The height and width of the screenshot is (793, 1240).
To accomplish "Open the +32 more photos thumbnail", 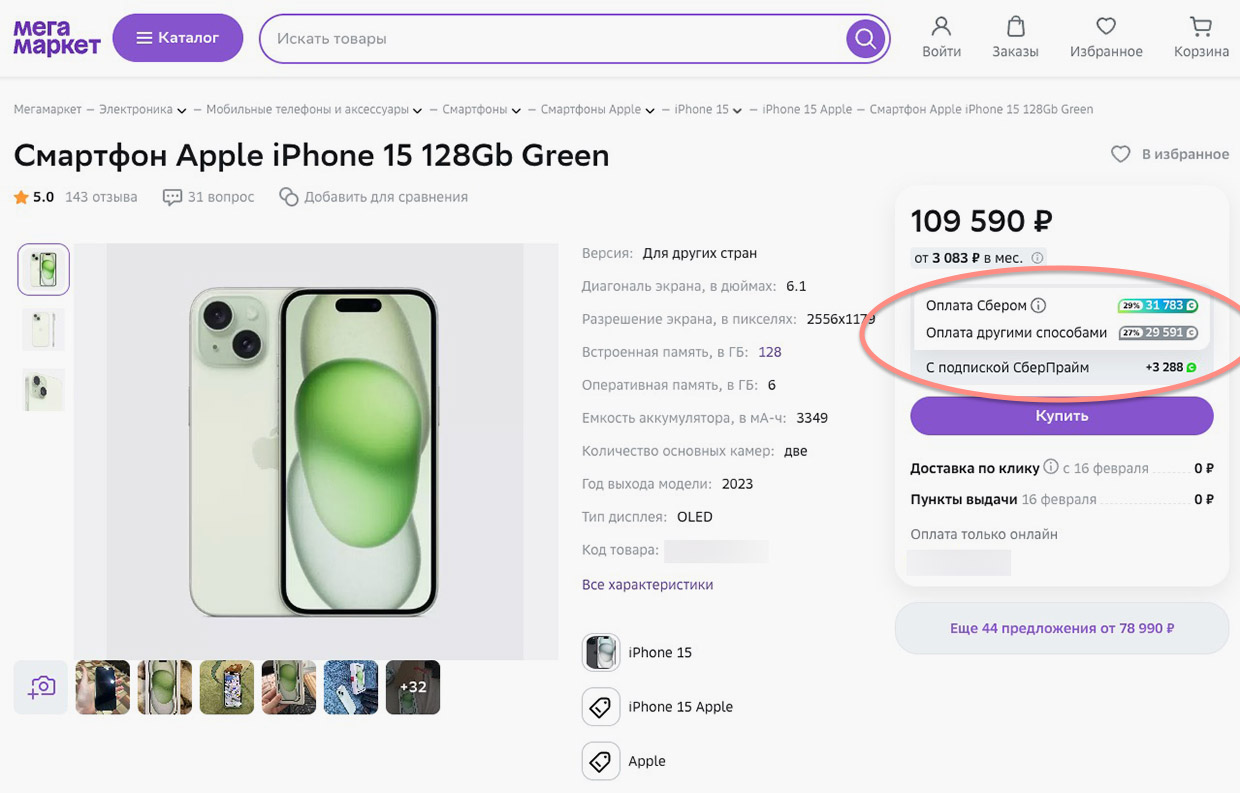I will click(413, 687).
